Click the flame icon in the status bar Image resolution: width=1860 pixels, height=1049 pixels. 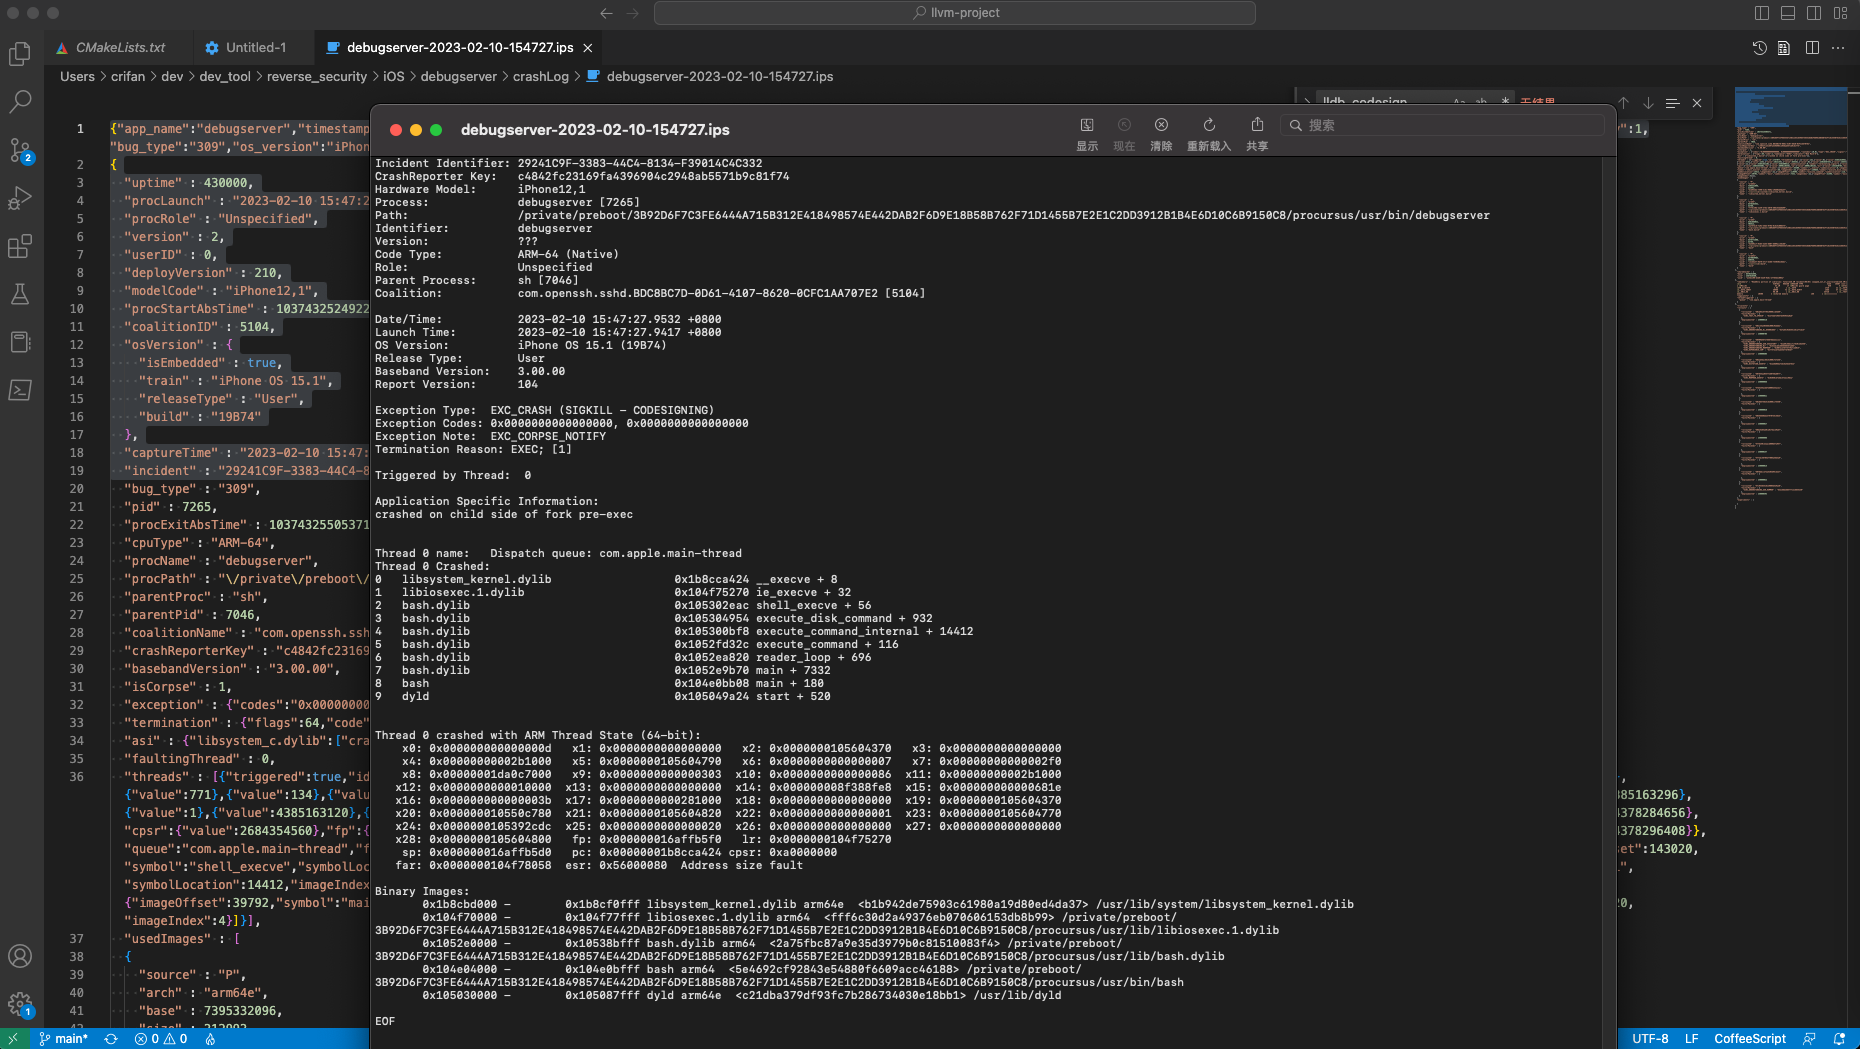pos(210,1039)
